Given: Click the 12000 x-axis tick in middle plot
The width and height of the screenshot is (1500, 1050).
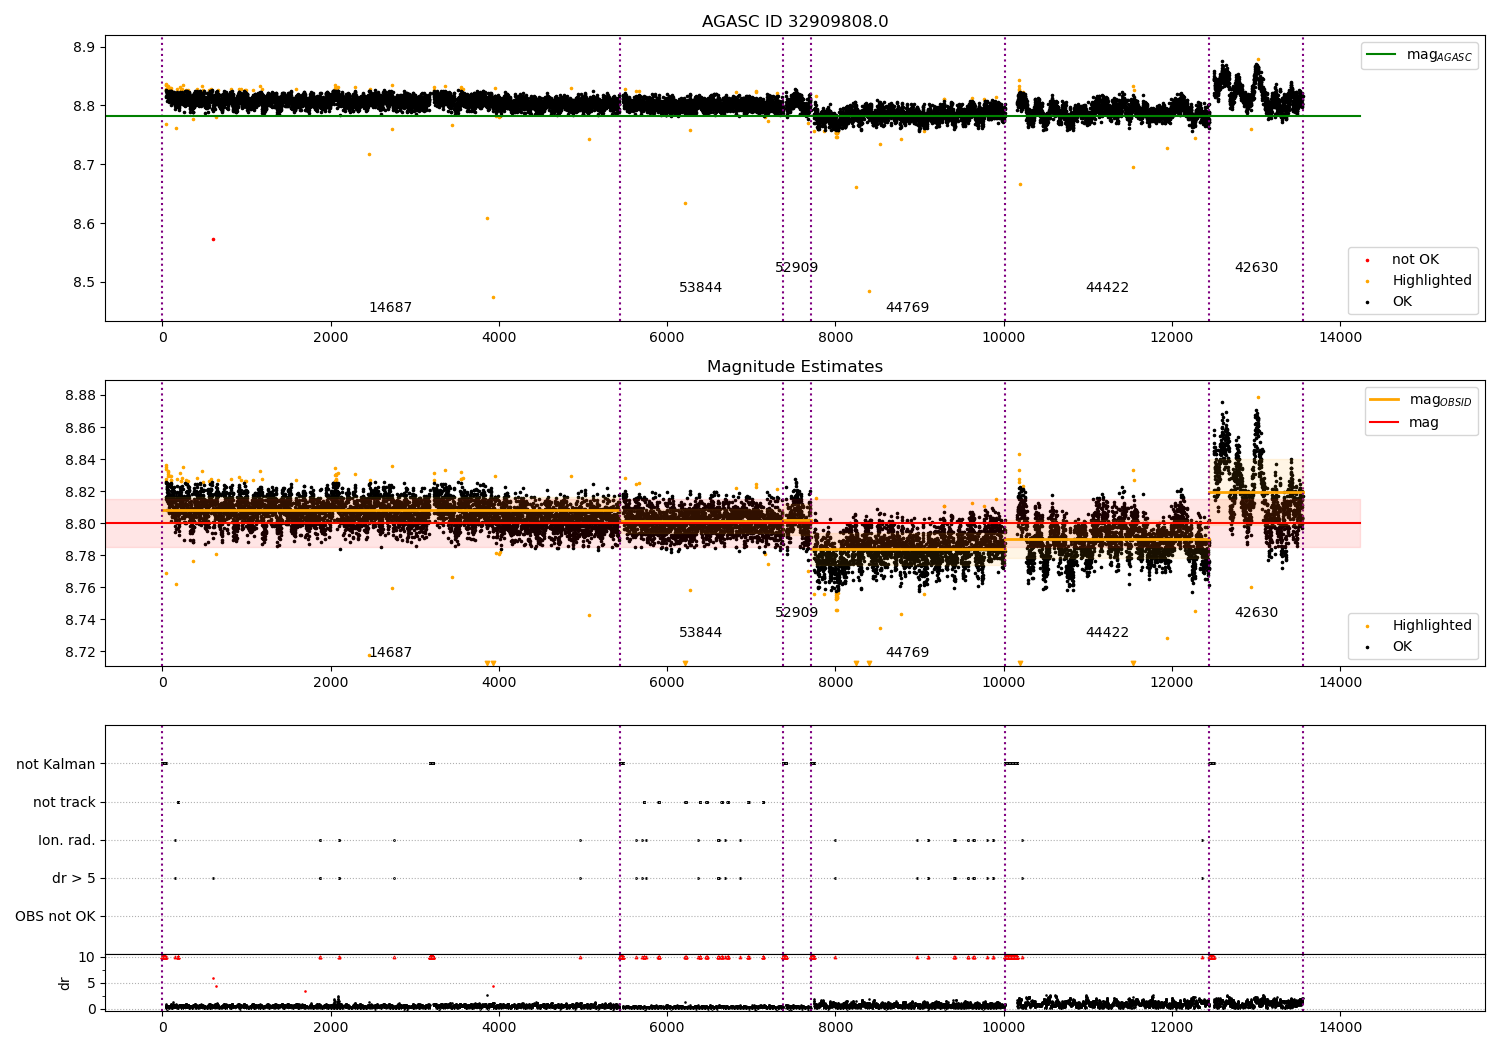Looking at the screenshot, I should click(1172, 683).
